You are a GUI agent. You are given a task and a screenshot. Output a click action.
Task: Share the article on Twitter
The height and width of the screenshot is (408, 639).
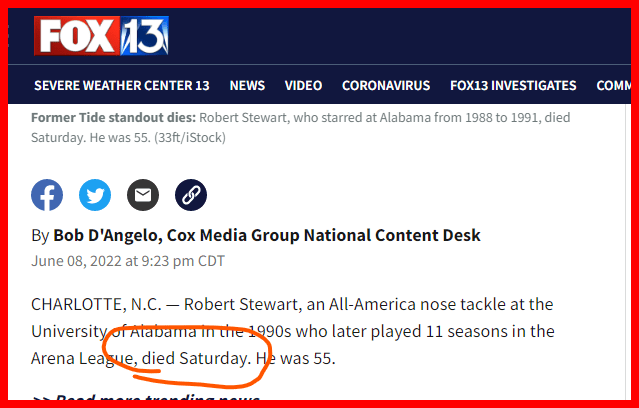tap(95, 194)
